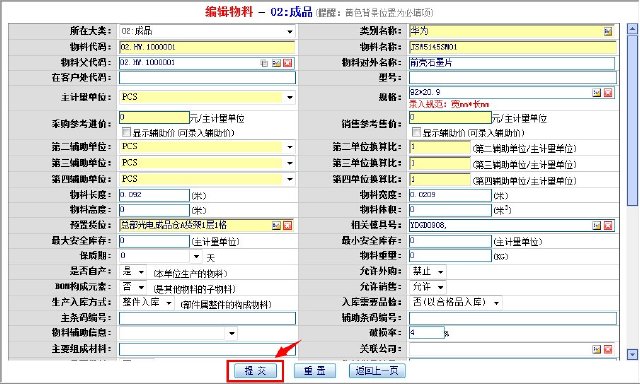
Task: Click into the 在客户处代码 input field
Action: [207, 78]
